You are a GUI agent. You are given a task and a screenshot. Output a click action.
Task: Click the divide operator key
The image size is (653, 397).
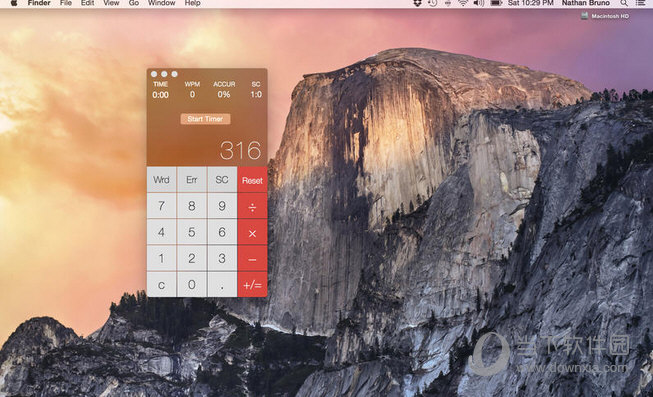click(x=252, y=206)
